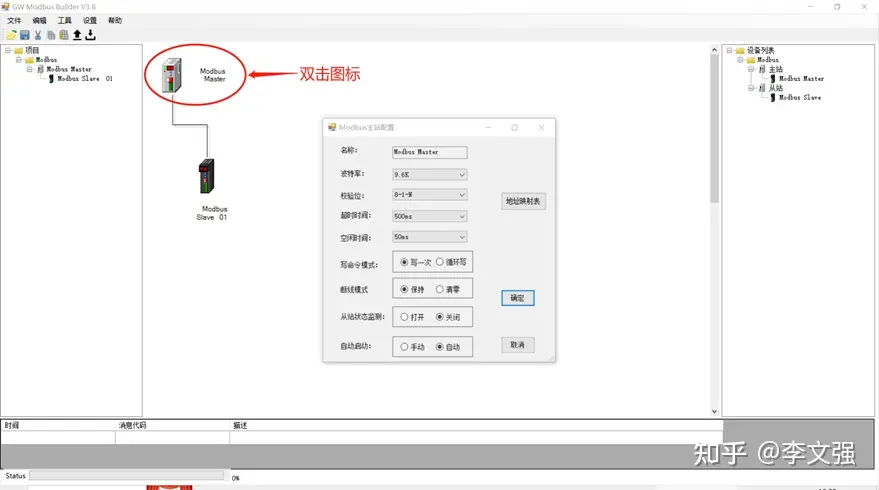Open the 帮助 menu
879x490 pixels.
115,21
